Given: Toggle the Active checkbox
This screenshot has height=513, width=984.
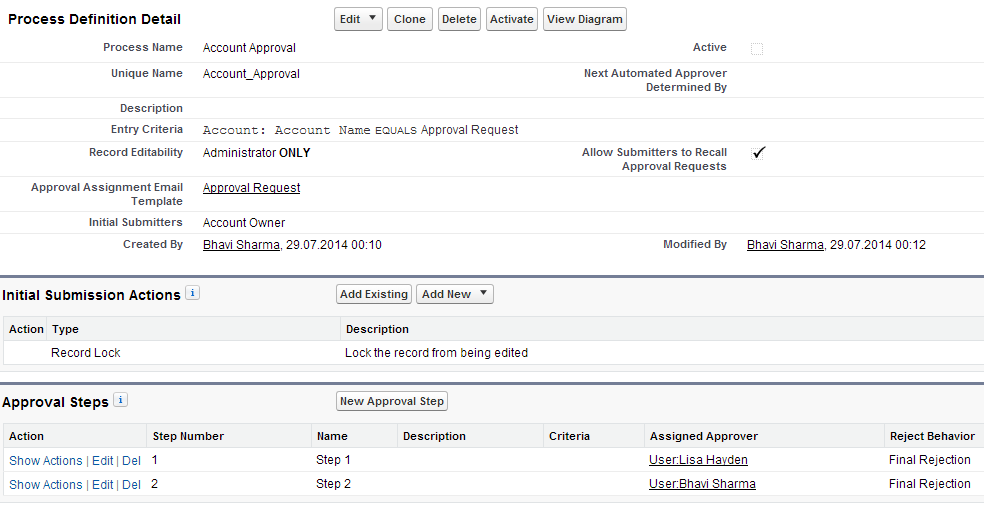Looking at the screenshot, I should (757, 49).
